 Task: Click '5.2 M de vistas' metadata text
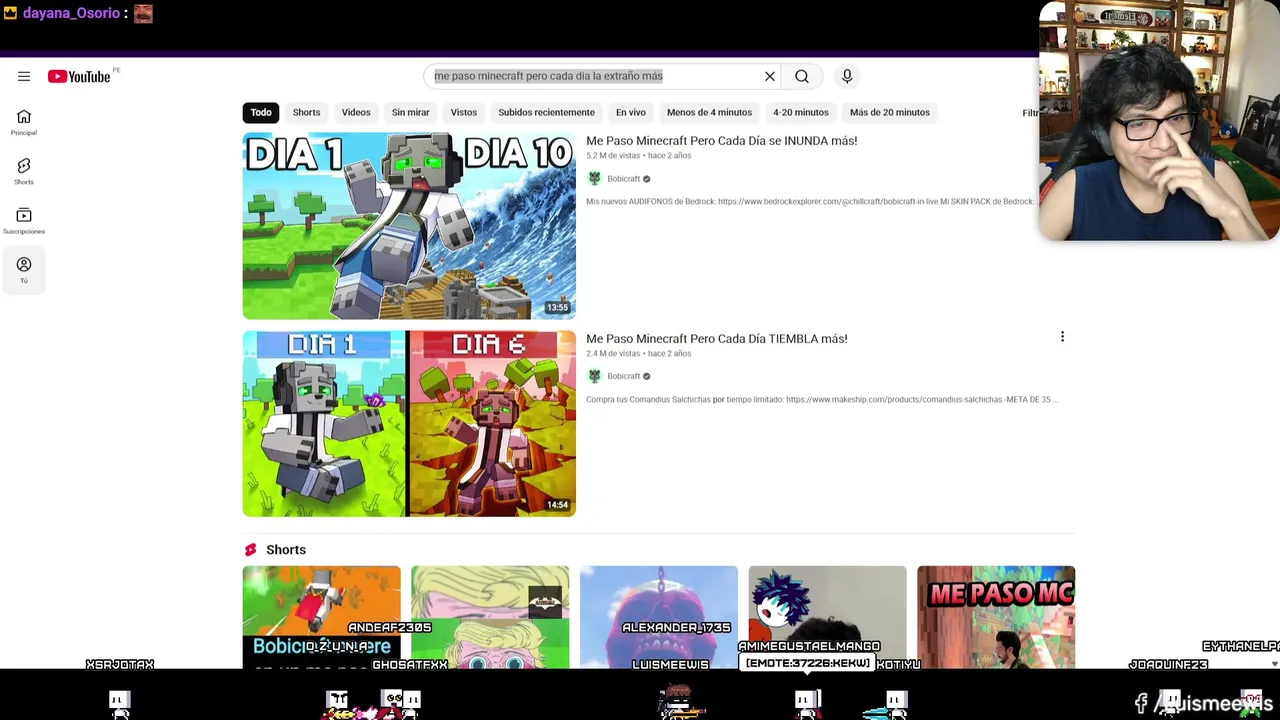pyautogui.click(x=613, y=156)
